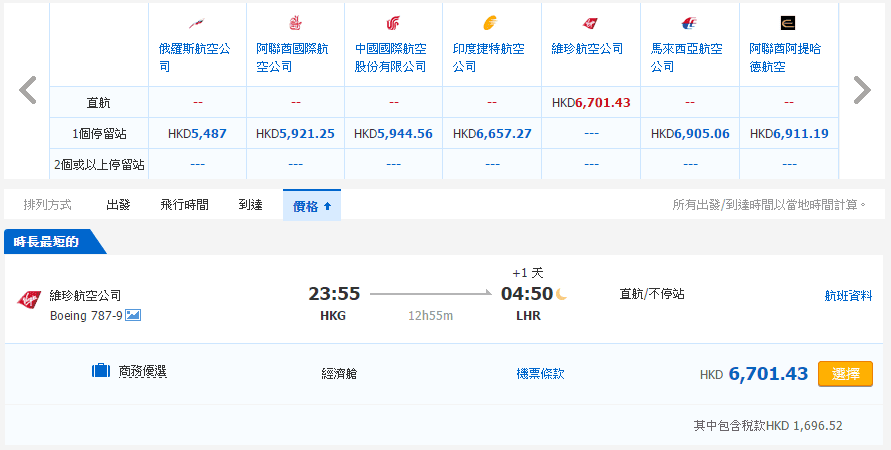
Task: Click the Jet Airways logo icon
Action: 491,23
